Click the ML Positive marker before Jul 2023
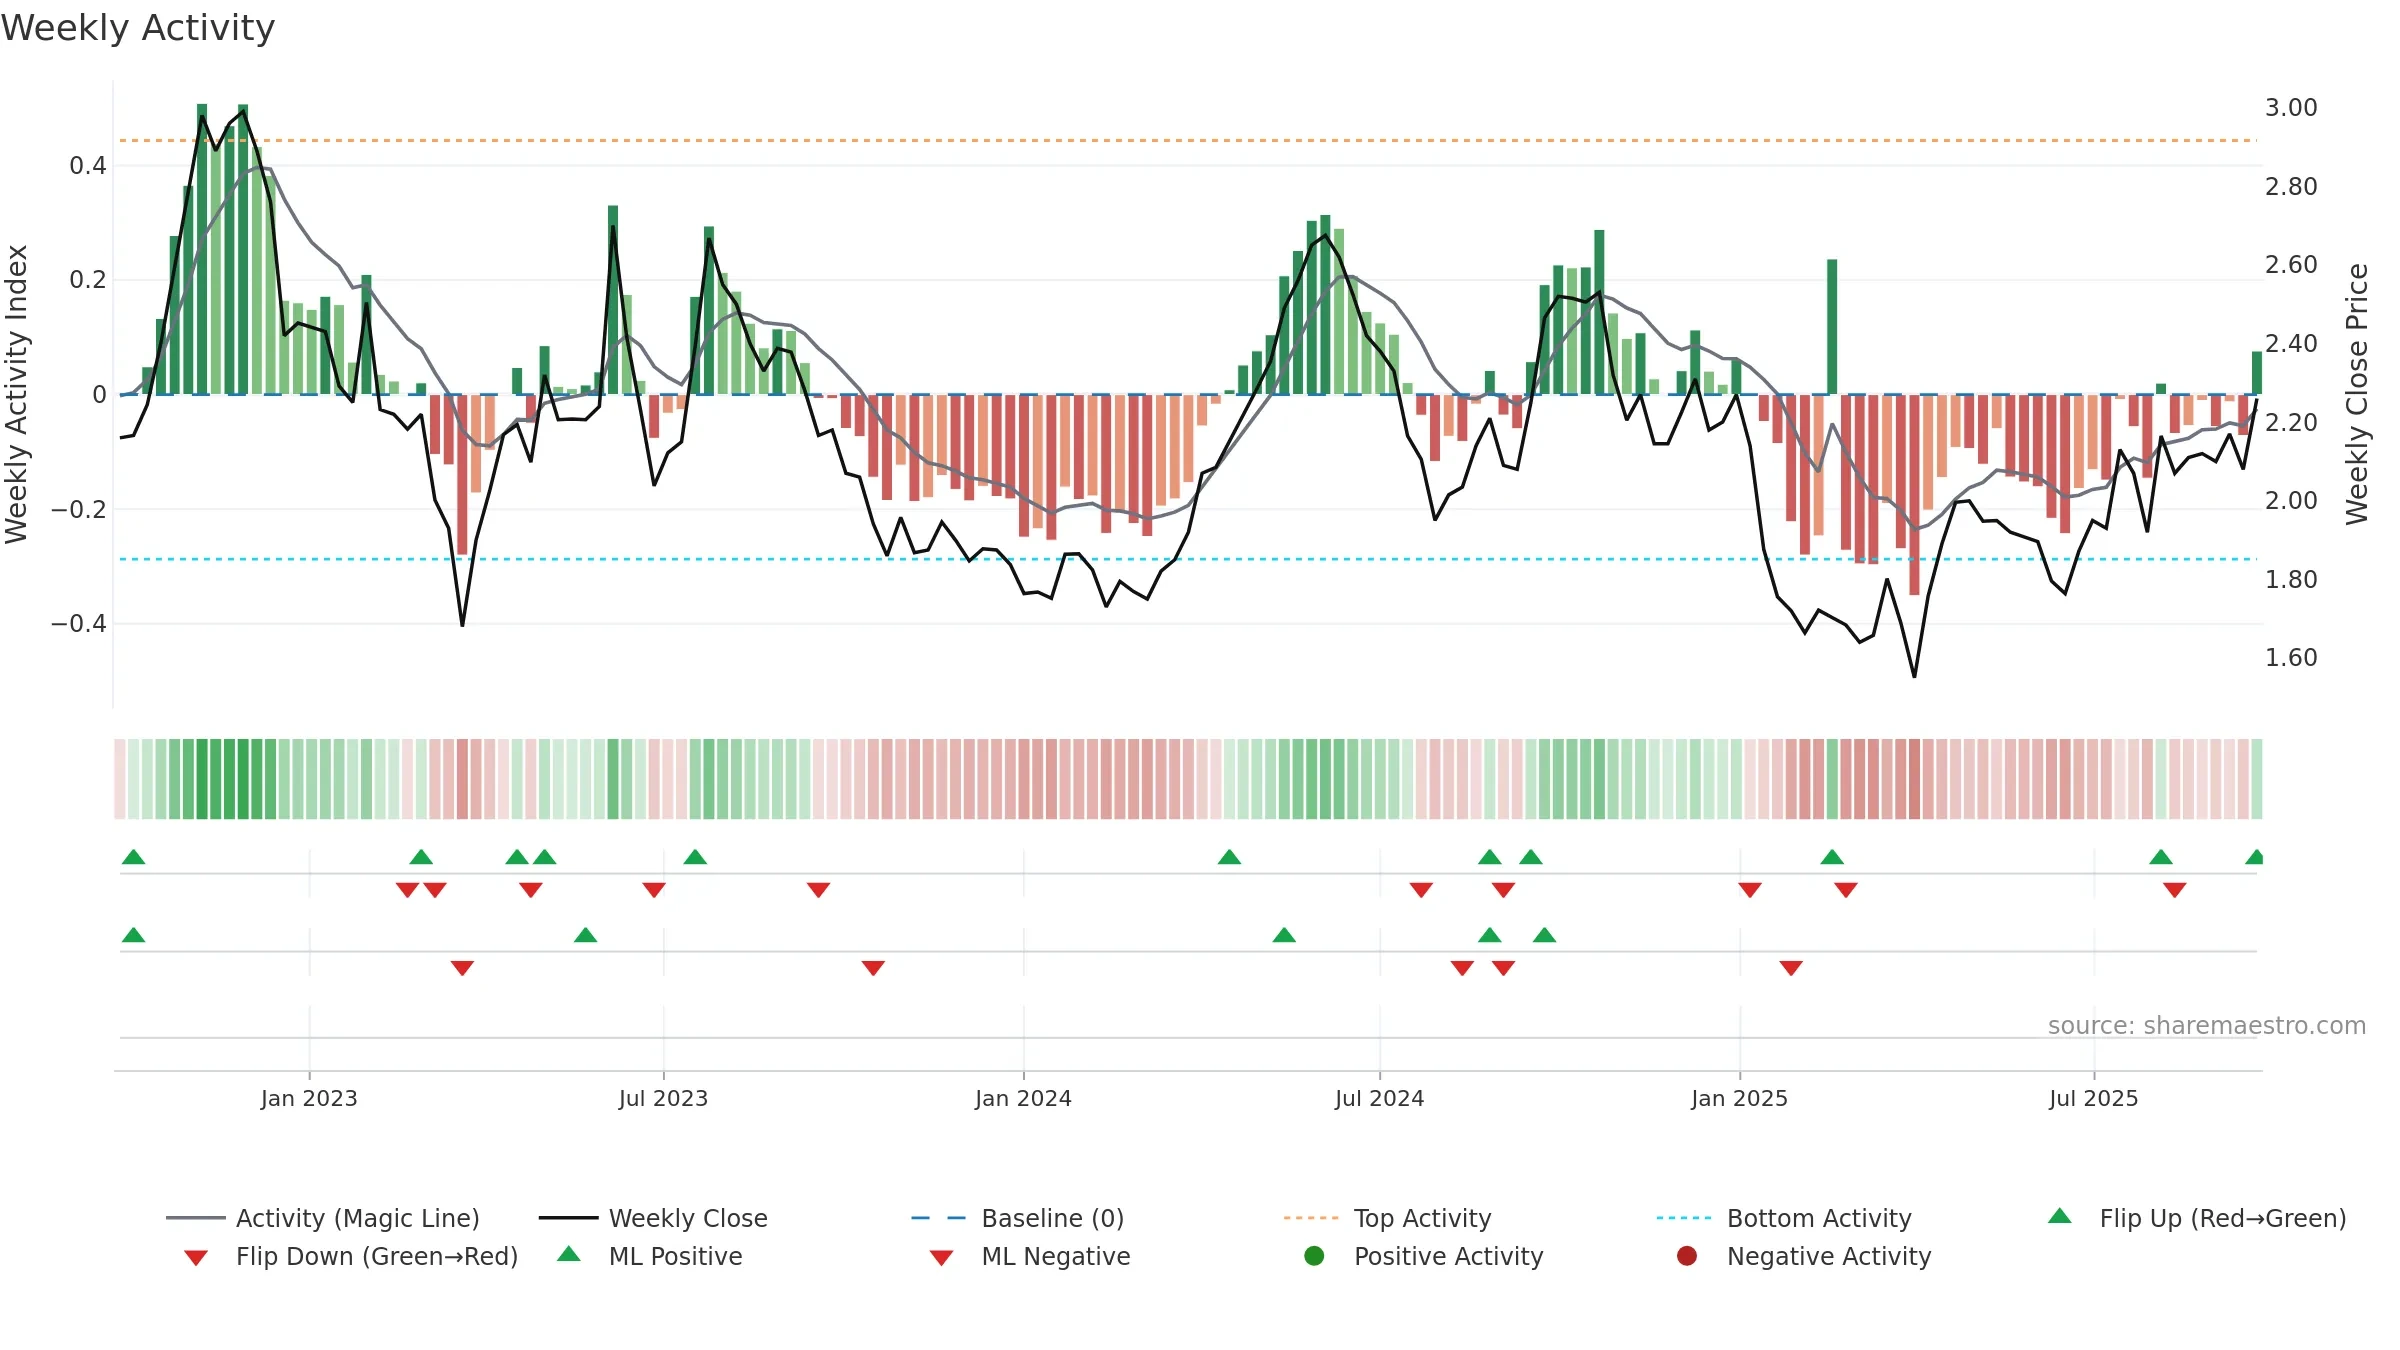Image resolution: width=2400 pixels, height=1350 pixels. click(x=585, y=935)
